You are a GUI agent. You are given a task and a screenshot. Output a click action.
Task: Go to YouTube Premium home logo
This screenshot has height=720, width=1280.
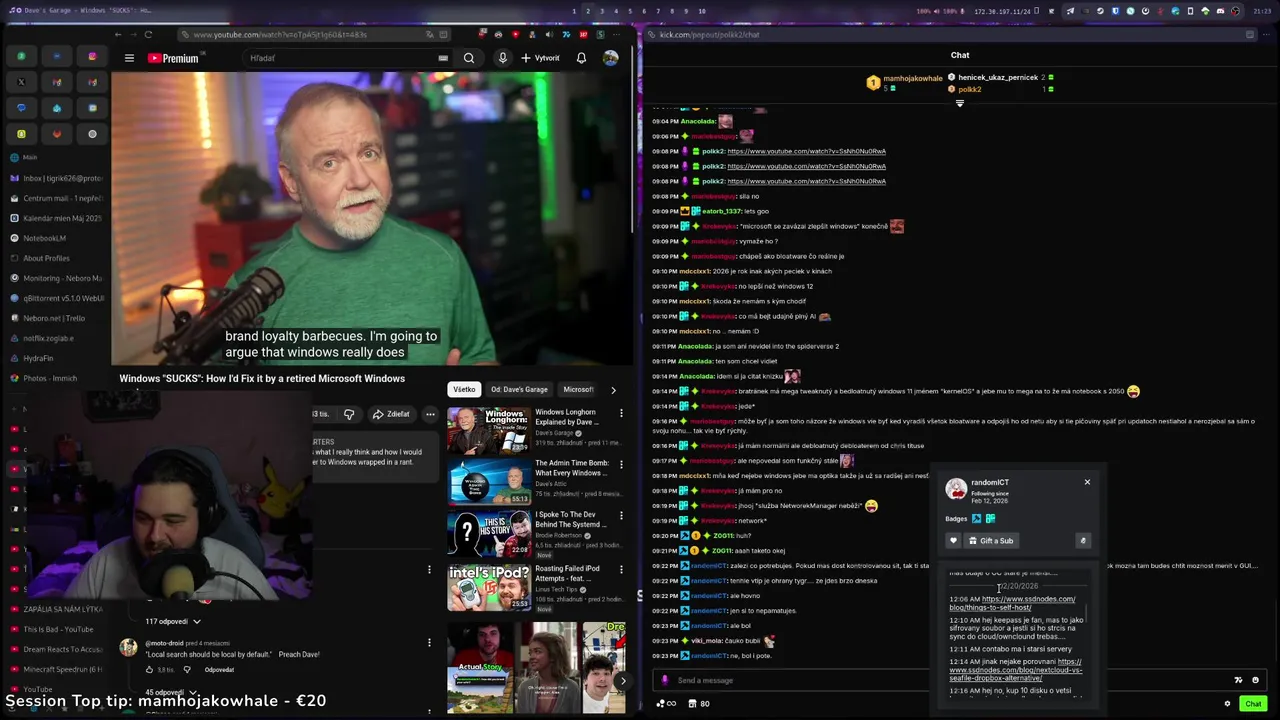pos(173,58)
